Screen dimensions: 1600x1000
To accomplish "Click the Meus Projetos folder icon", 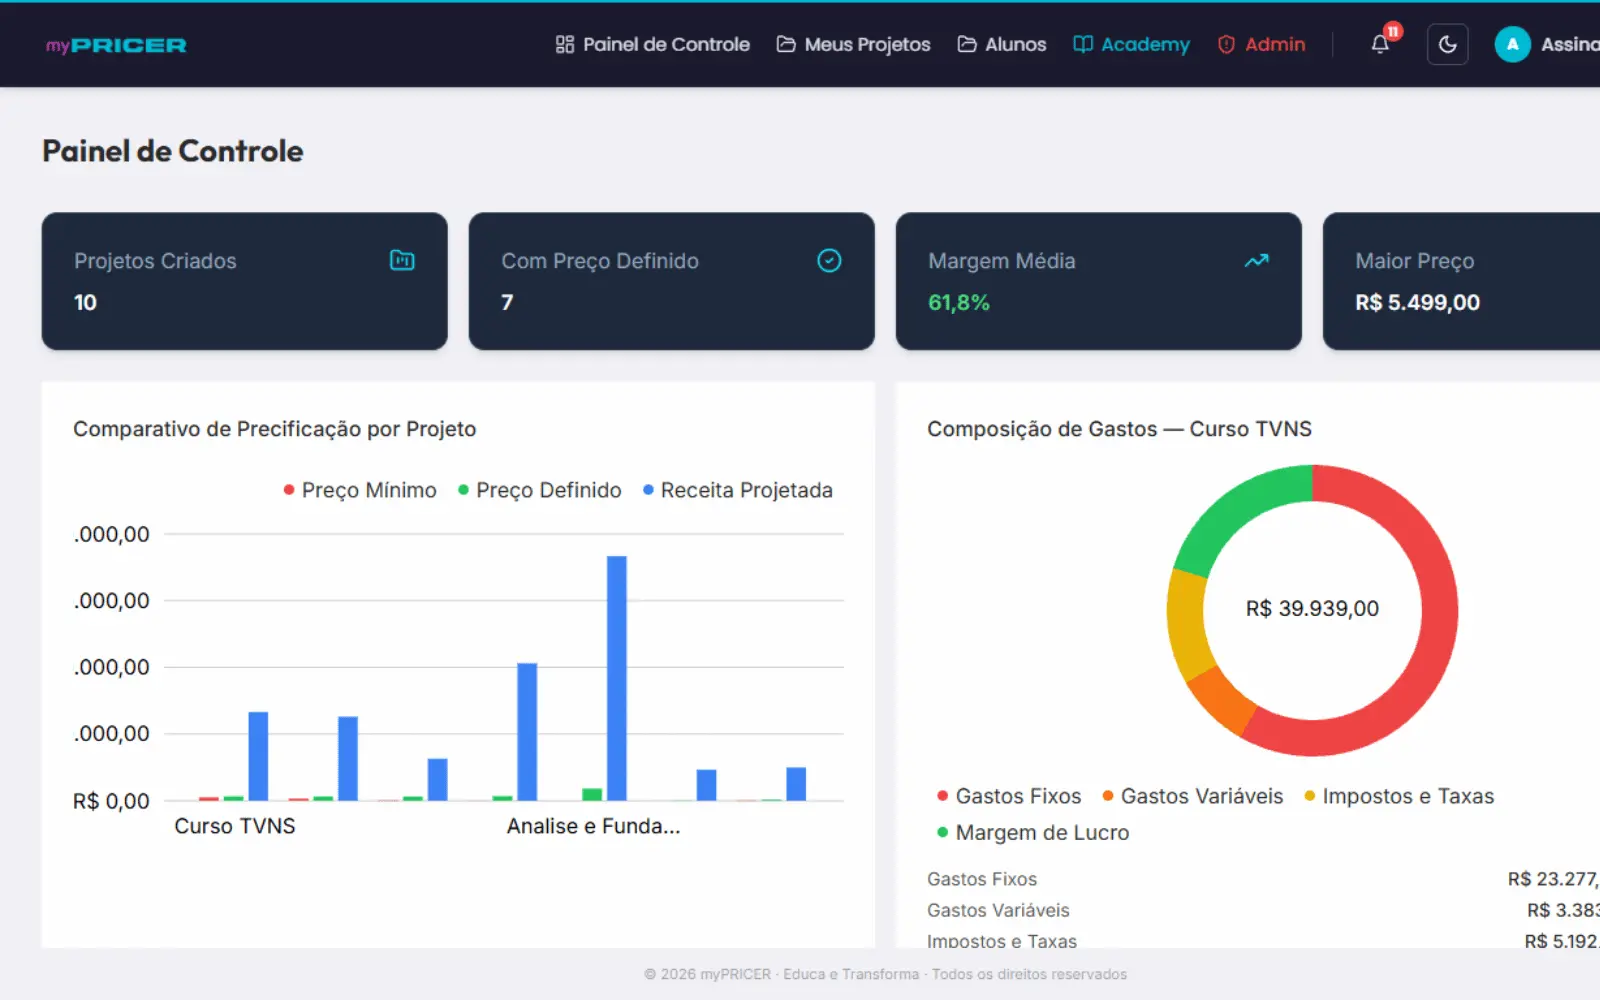I will 786,44.
